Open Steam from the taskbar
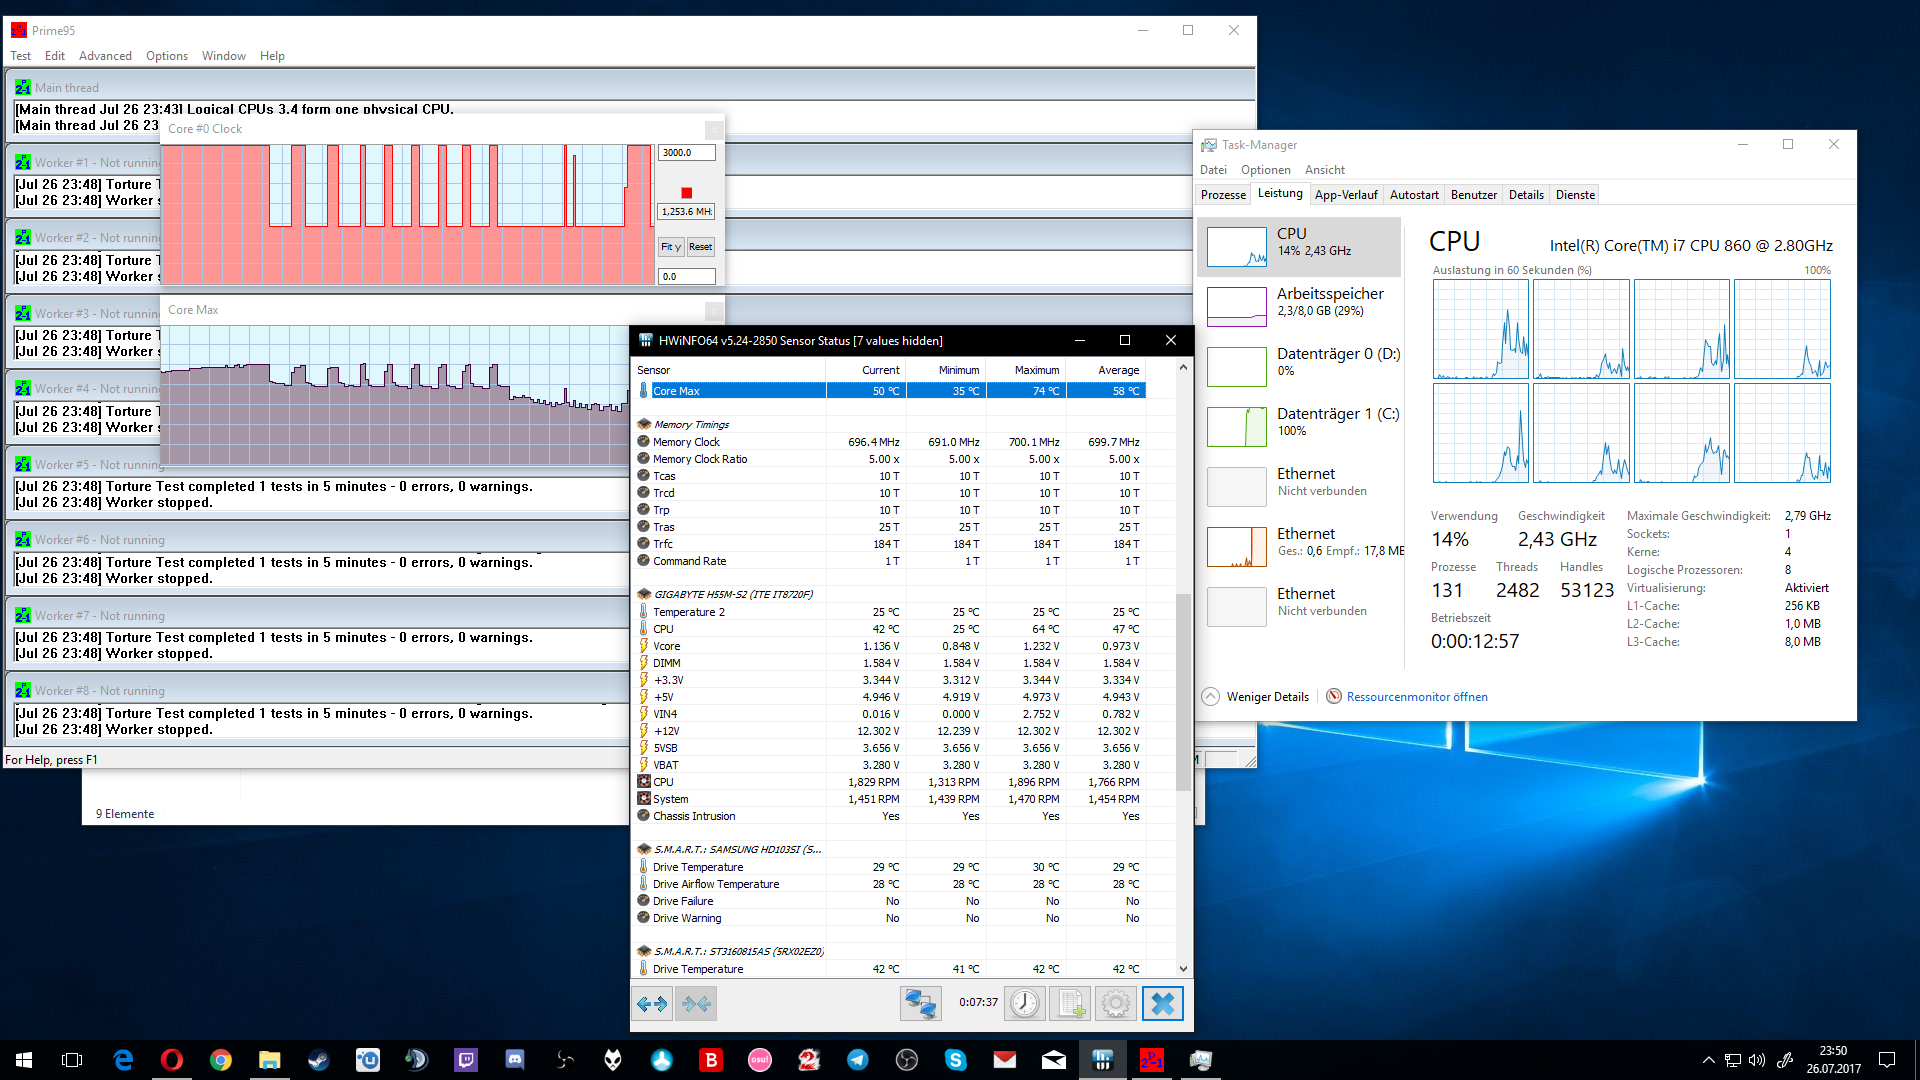The width and height of the screenshot is (1920, 1080). [x=319, y=1060]
